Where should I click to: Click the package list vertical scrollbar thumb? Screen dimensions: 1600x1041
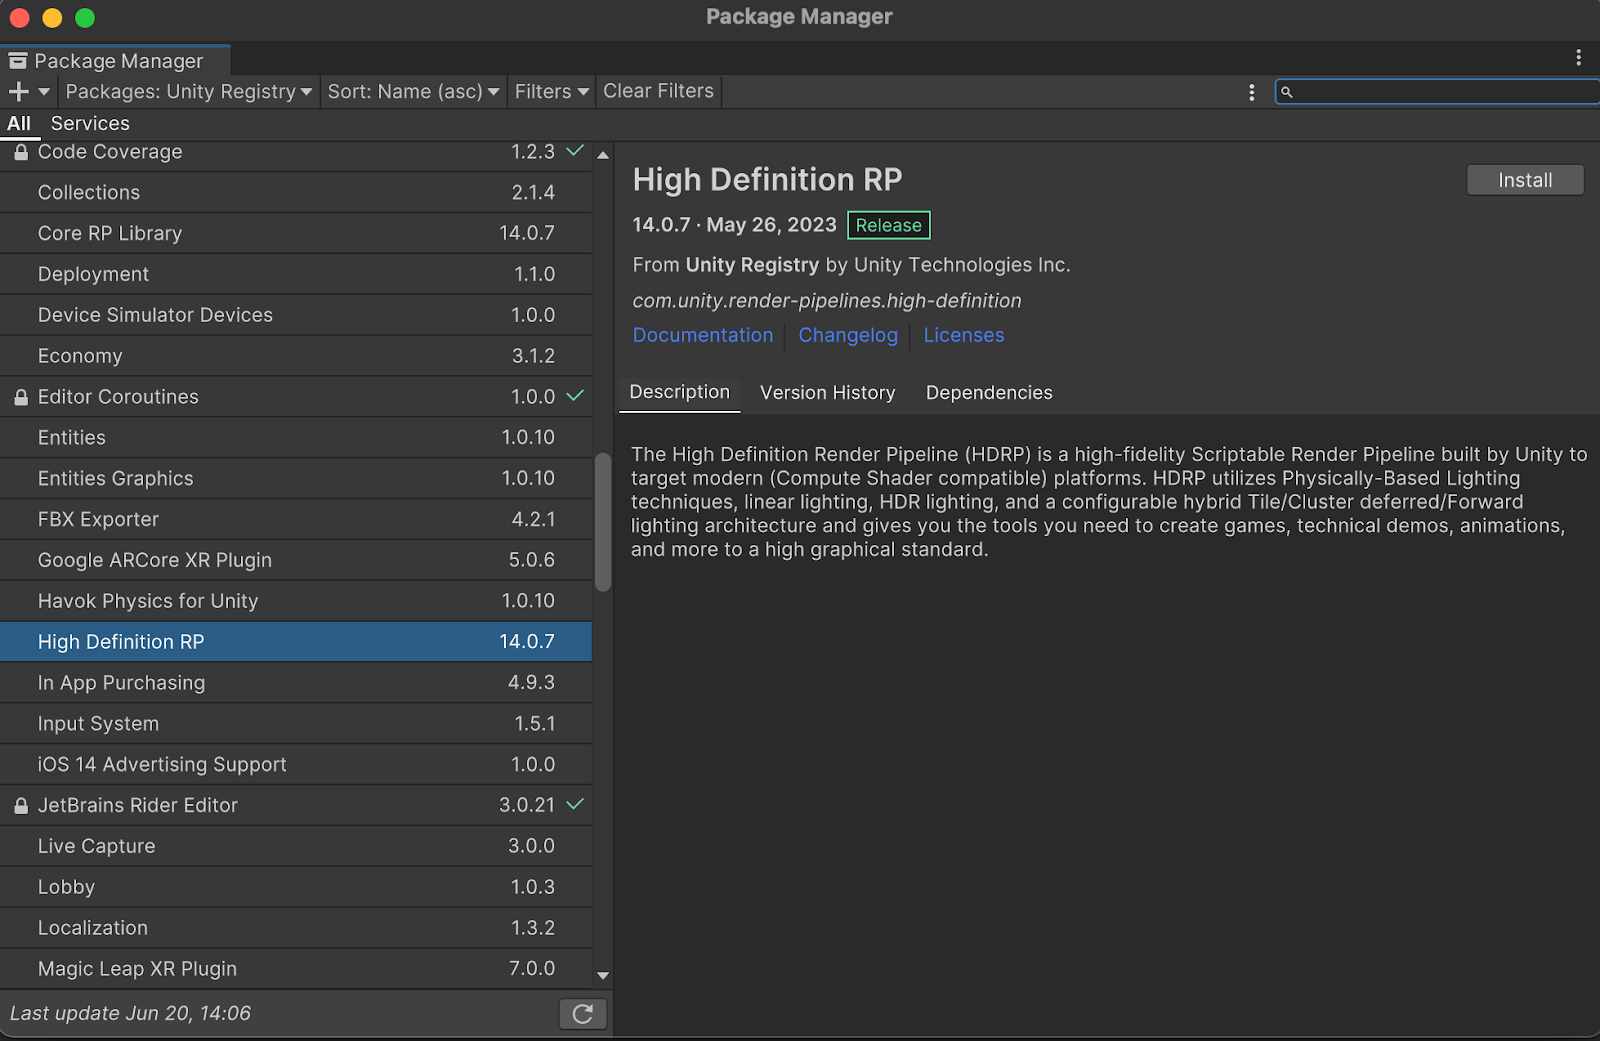coord(603,522)
